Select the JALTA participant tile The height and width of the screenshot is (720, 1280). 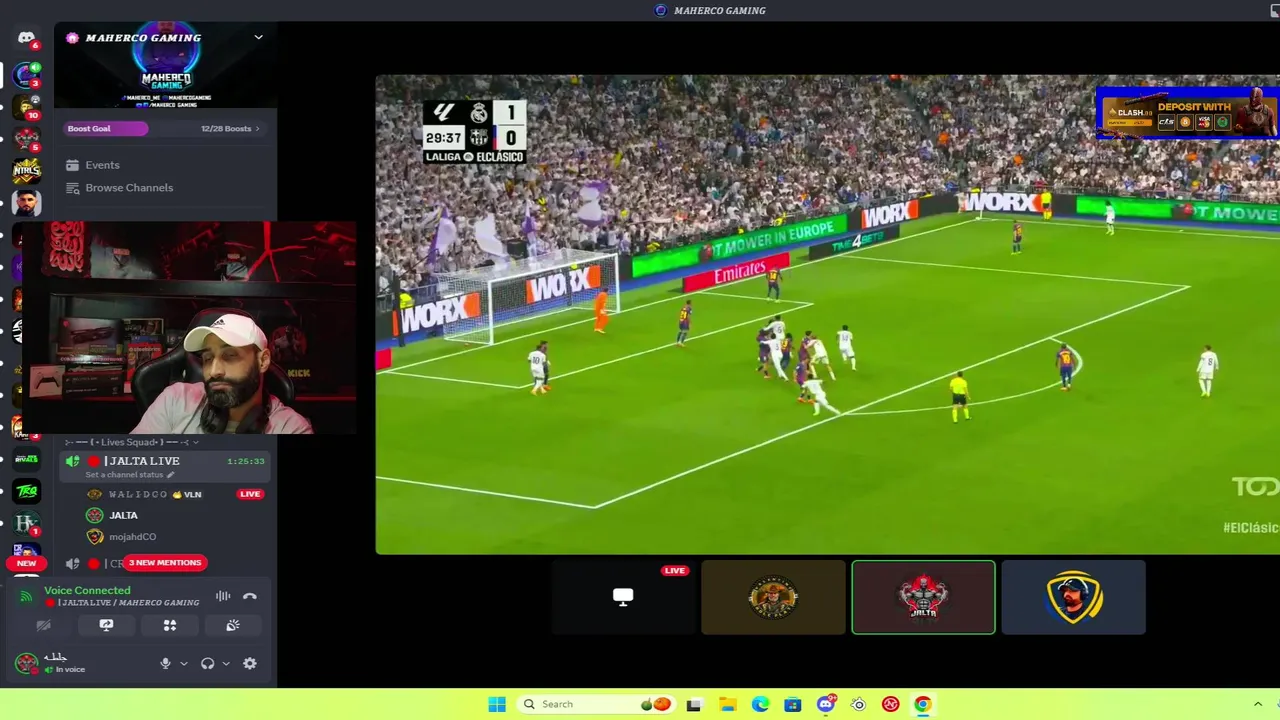click(923, 597)
